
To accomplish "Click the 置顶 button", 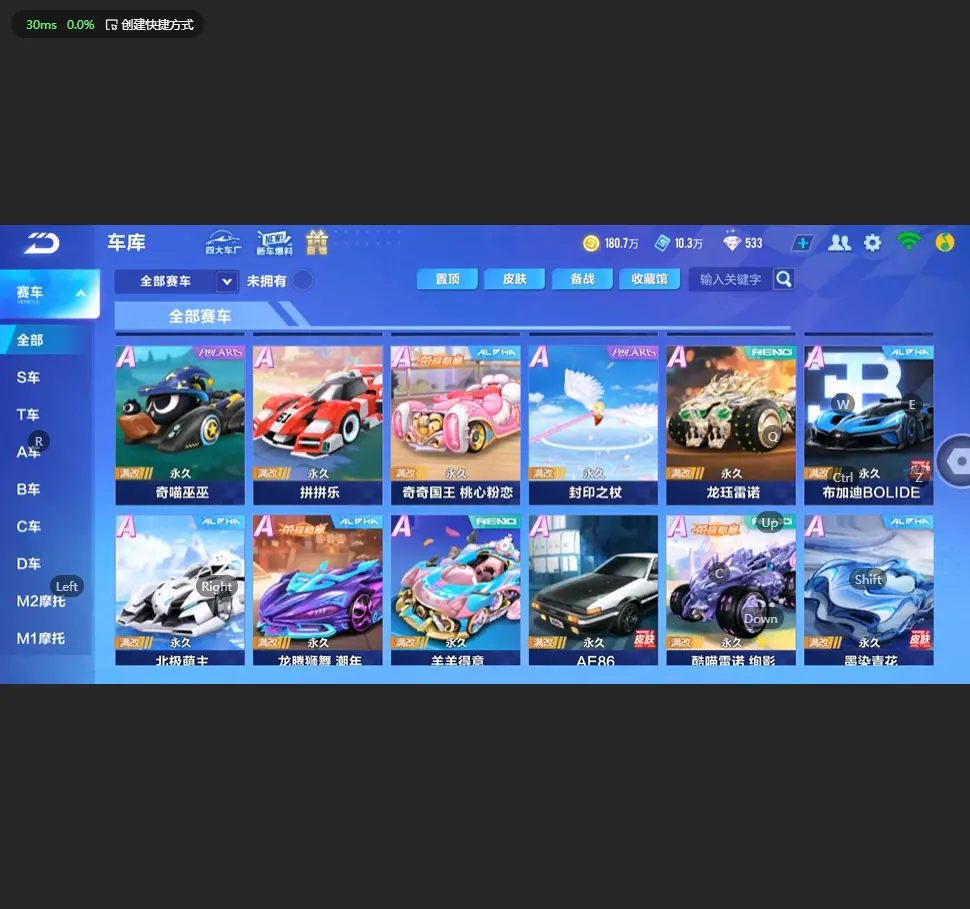I will tap(447, 279).
